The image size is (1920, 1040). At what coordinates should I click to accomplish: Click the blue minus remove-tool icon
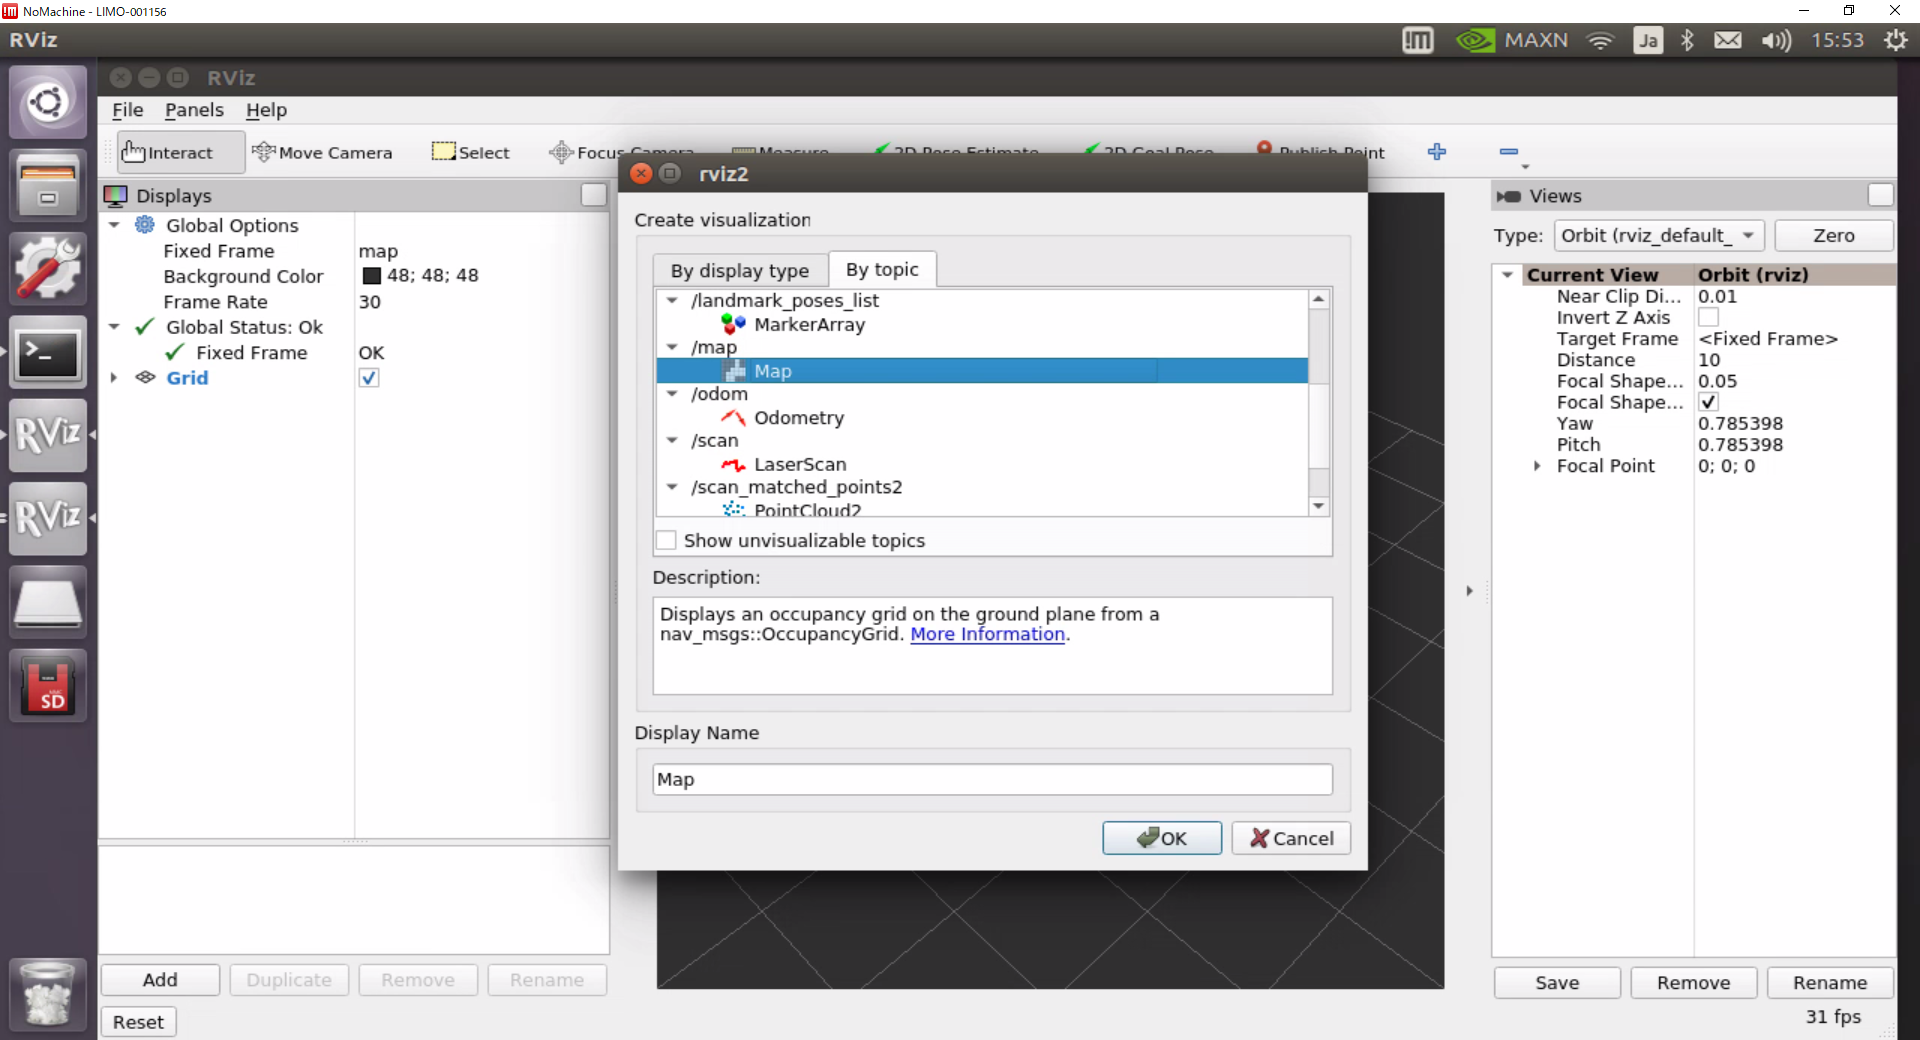[x=1509, y=152]
